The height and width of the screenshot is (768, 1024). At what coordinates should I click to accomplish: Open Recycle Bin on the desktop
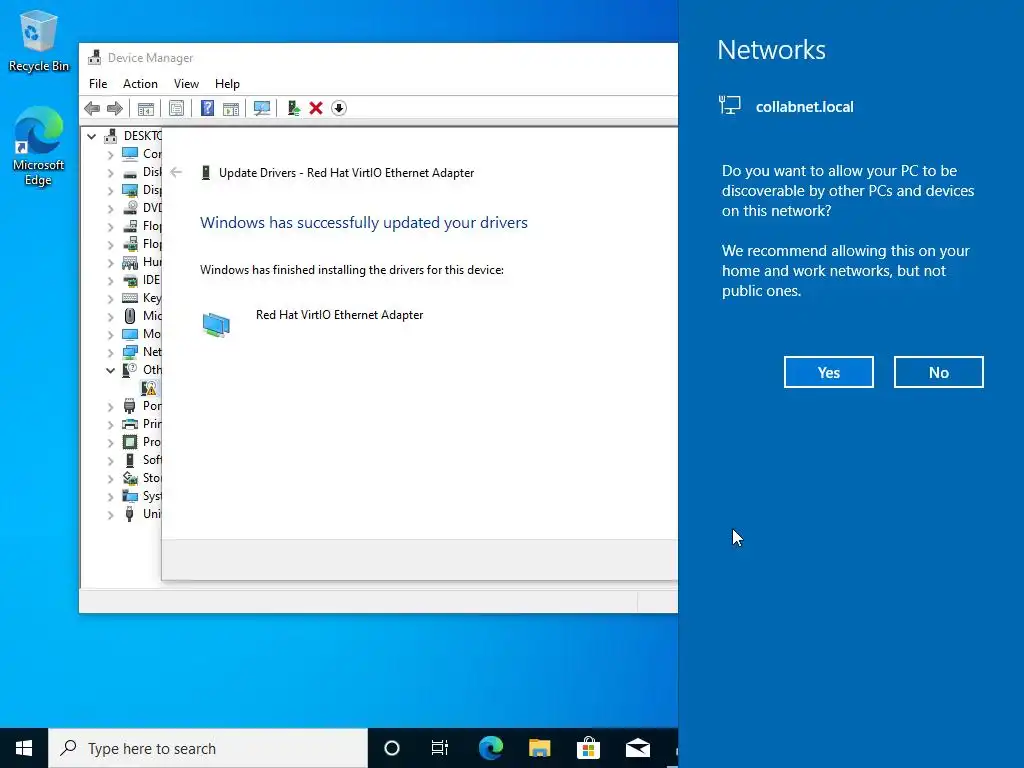[x=39, y=41]
